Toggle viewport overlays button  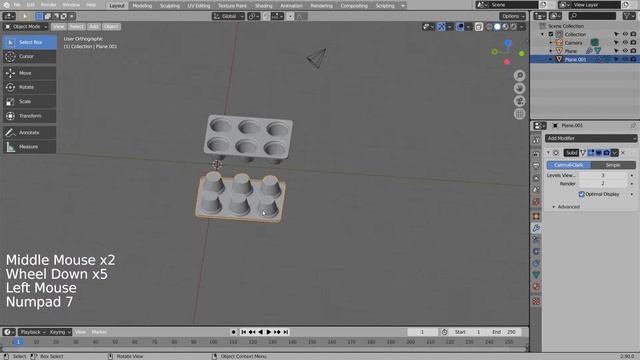(x=460, y=27)
